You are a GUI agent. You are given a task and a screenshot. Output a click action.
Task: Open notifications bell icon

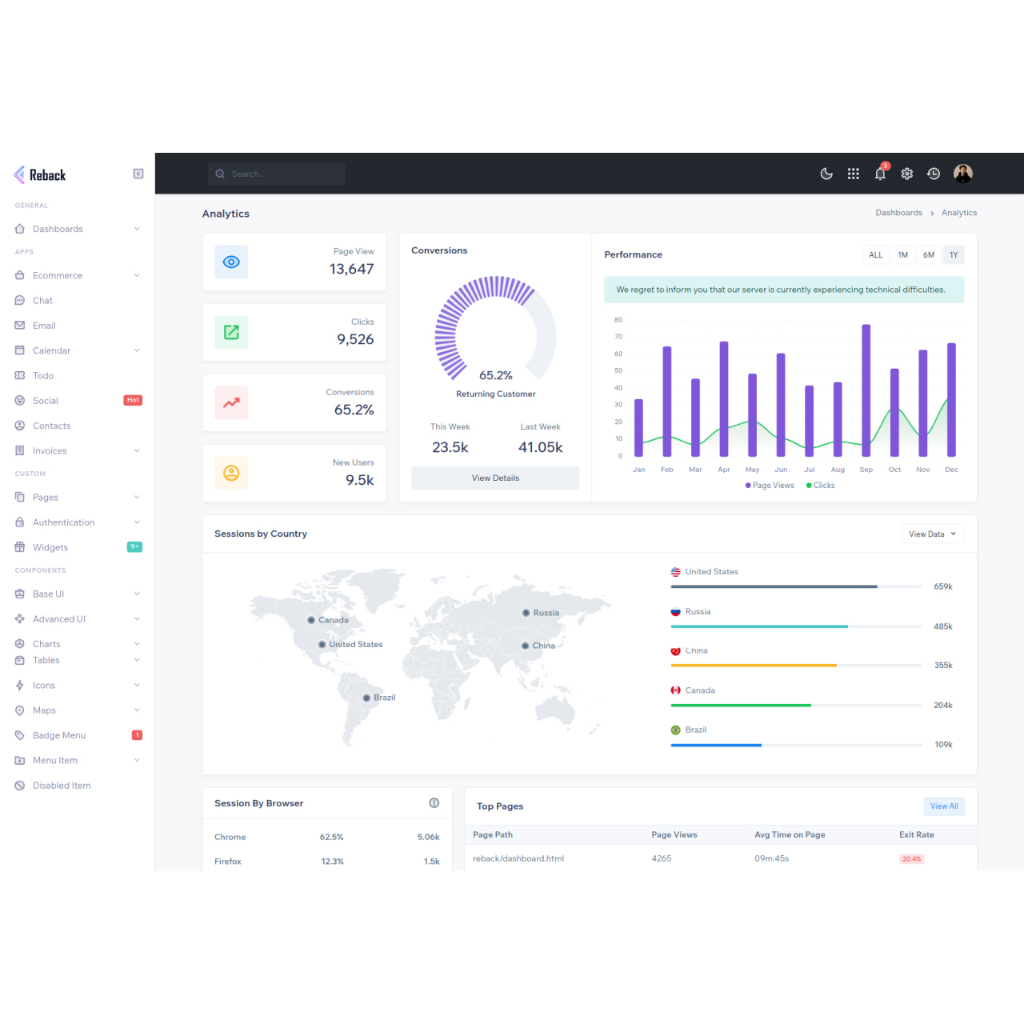pos(880,174)
